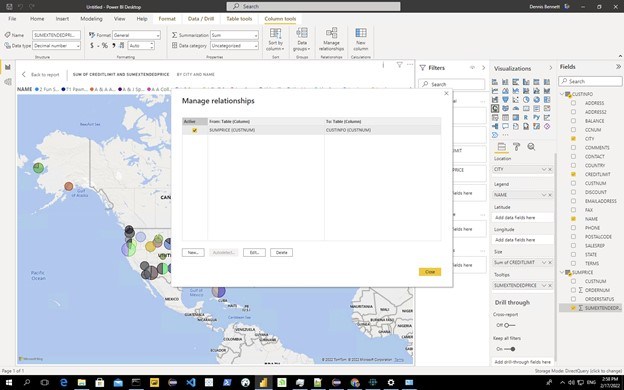Open the Data type dropdown
This screenshot has width=624, height=390.
57,46
